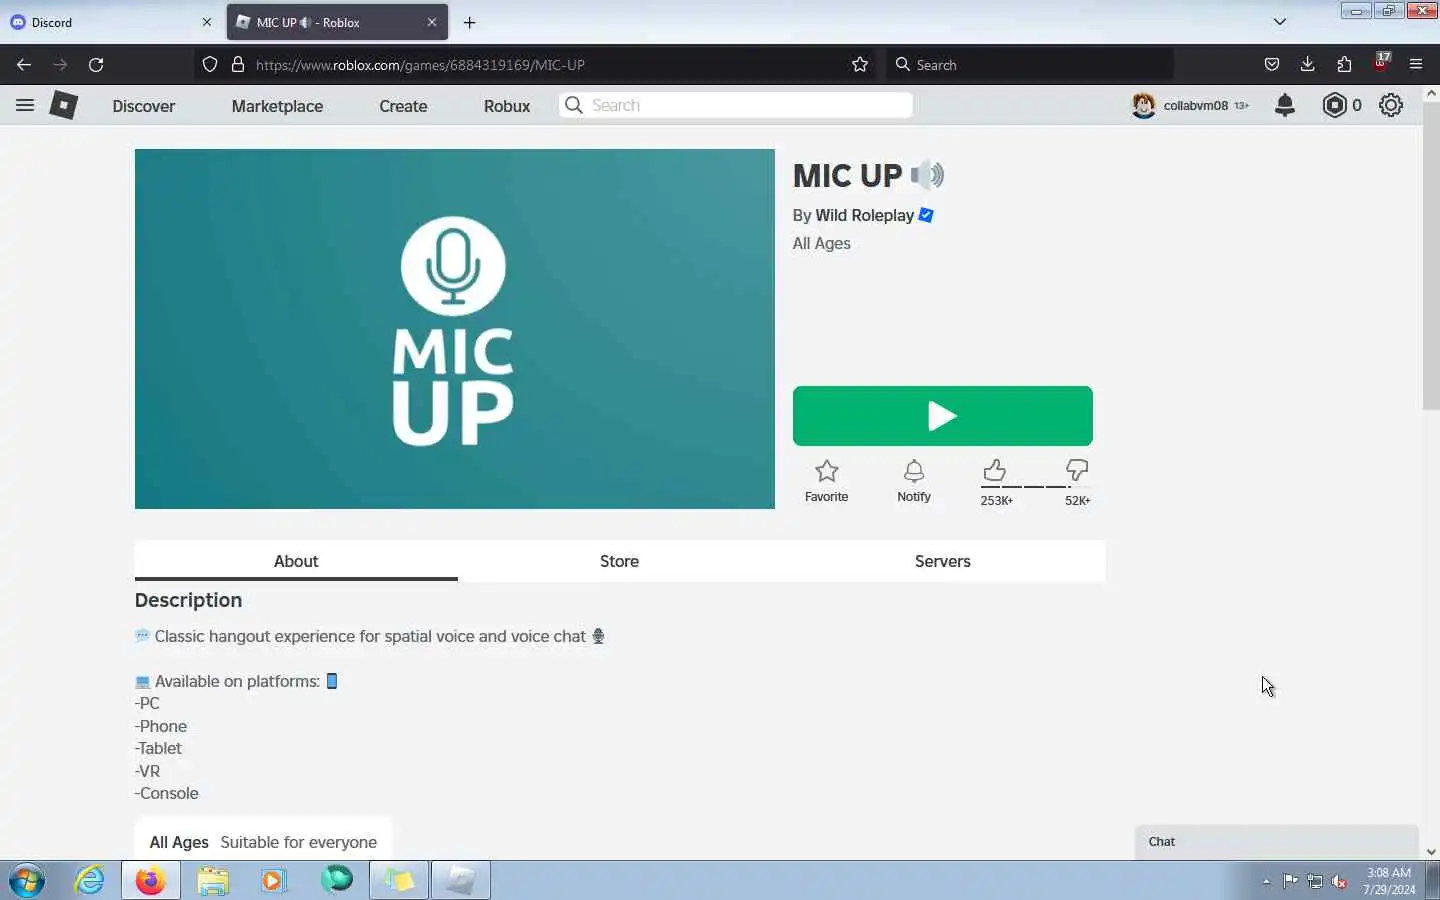Open the Robux page
This screenshot has width=1440, height=900.
507,106
